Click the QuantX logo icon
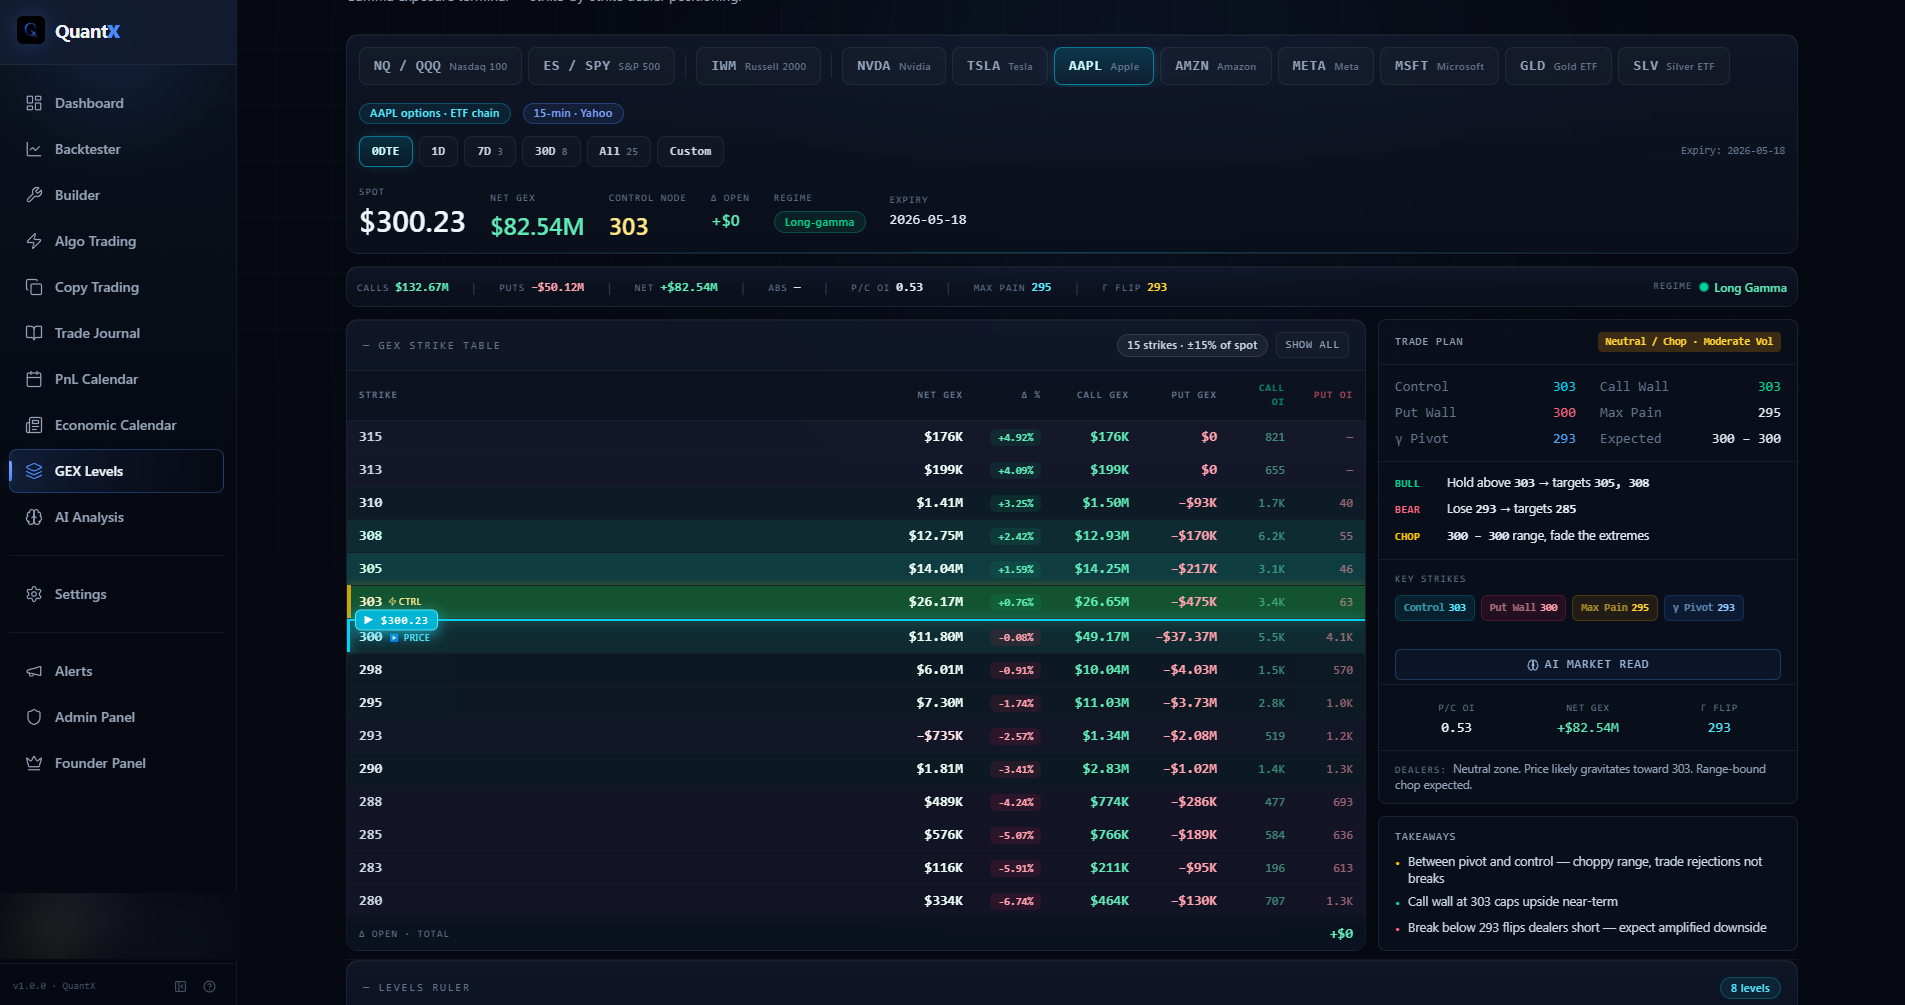 coord(31,31)
